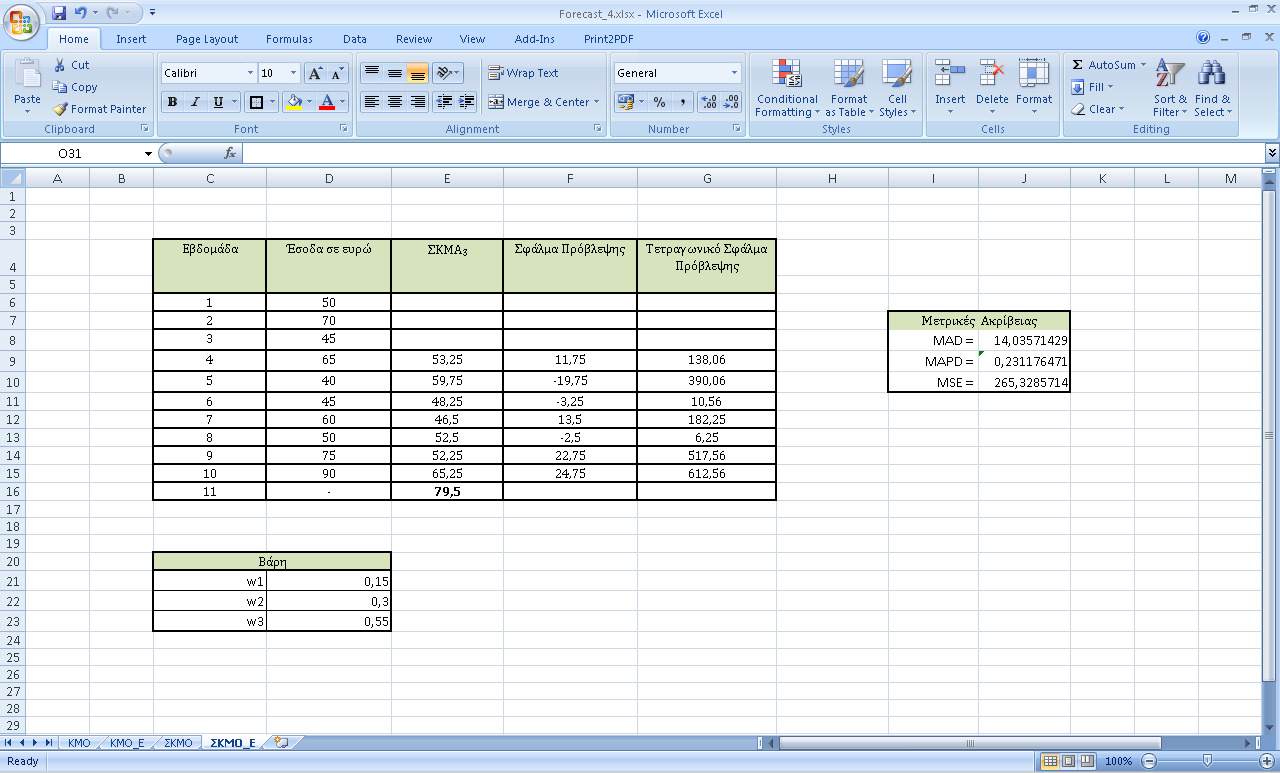Open the Page Layout ribbon tab

(x=207, y=39)
